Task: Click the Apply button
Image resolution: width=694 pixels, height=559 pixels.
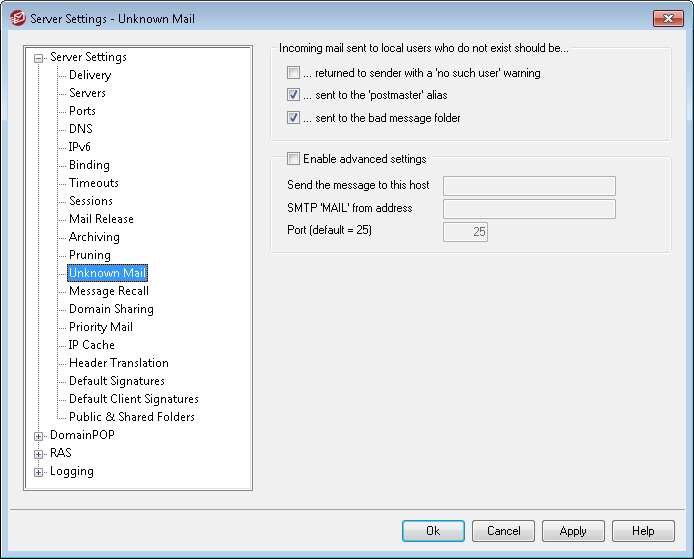Action: tap(573, 531)
